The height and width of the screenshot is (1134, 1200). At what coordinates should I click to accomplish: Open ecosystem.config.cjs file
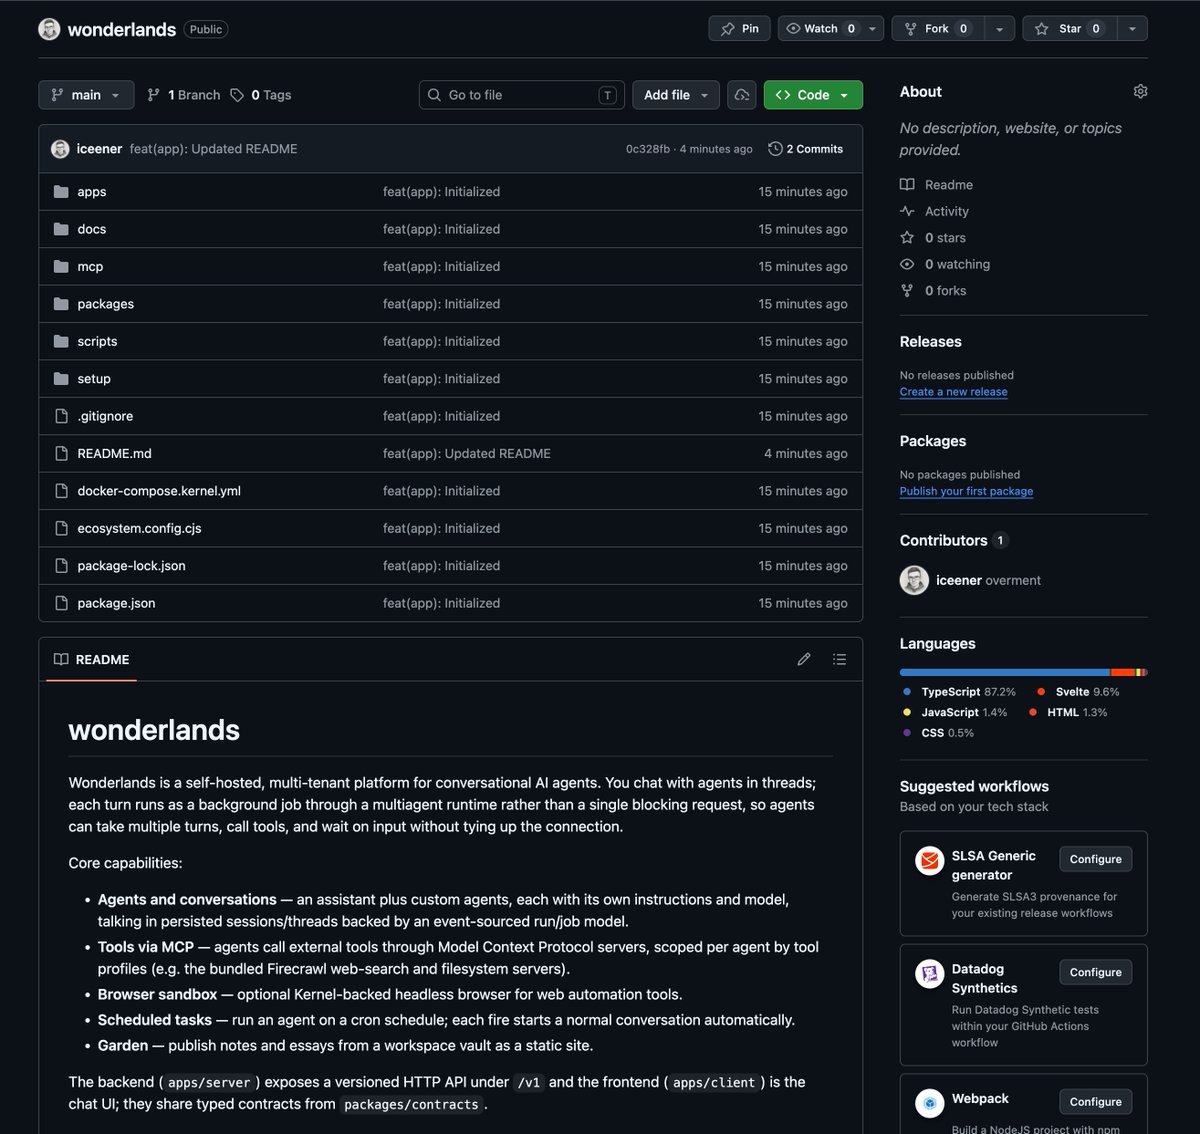coord(139,528)
